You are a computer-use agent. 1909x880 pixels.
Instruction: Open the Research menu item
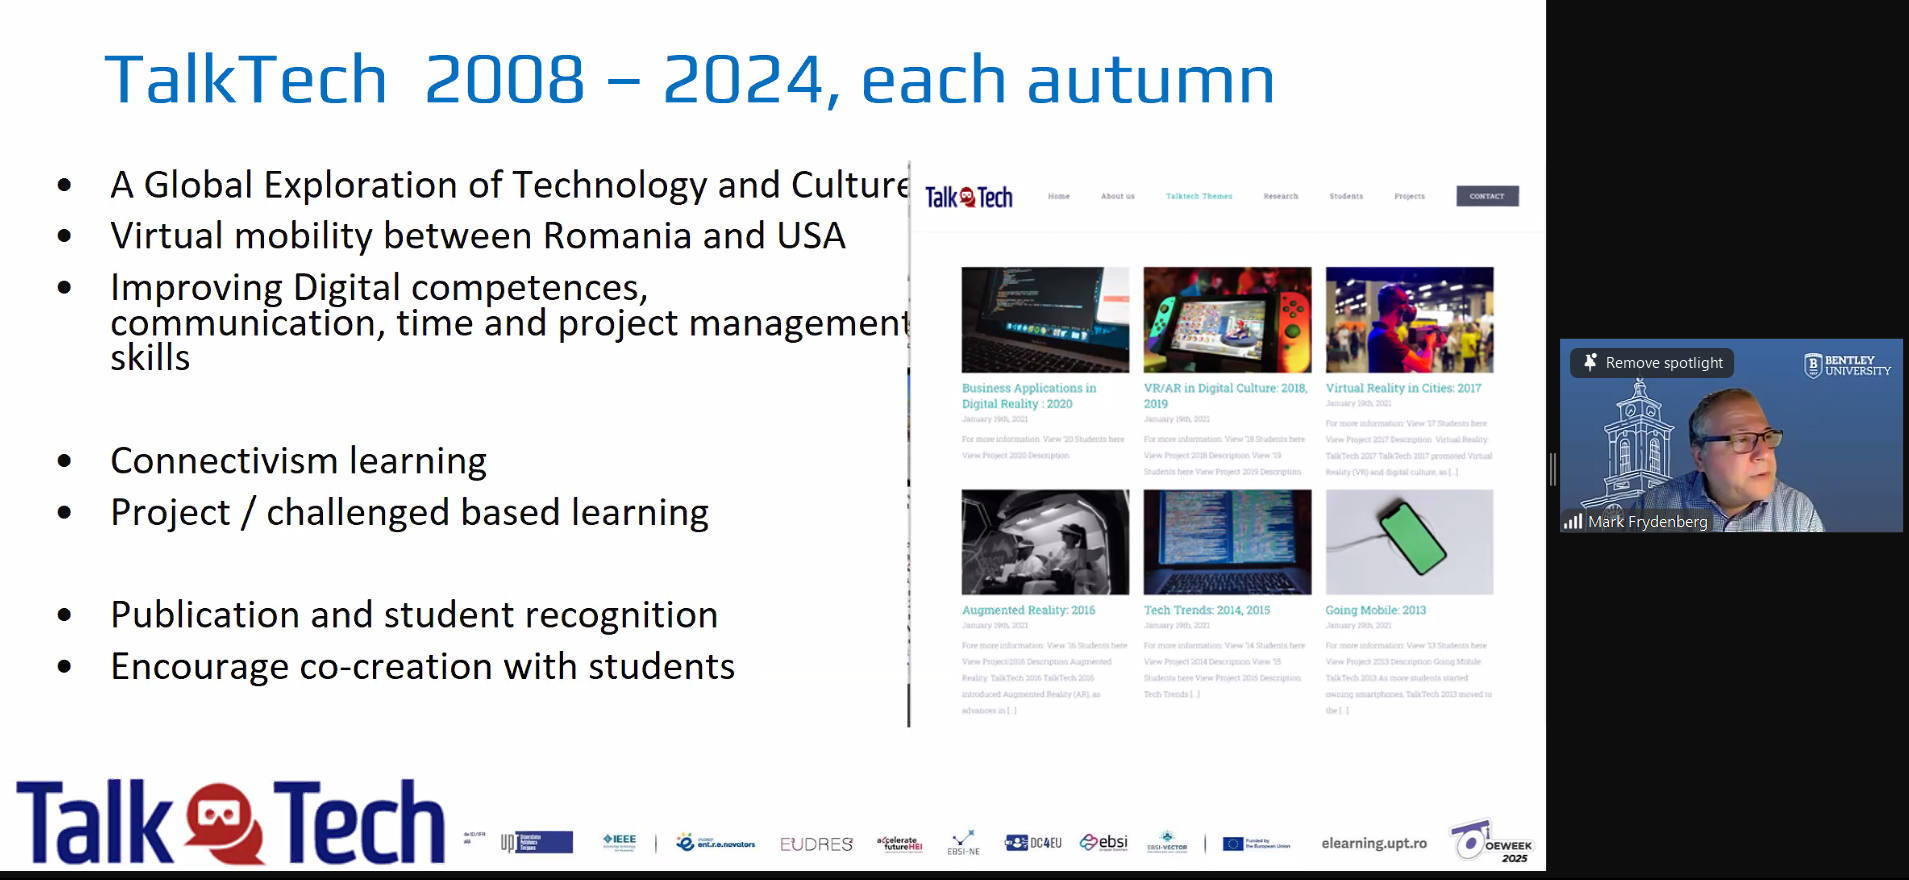pyautogui.click(x=1280, y=196)
